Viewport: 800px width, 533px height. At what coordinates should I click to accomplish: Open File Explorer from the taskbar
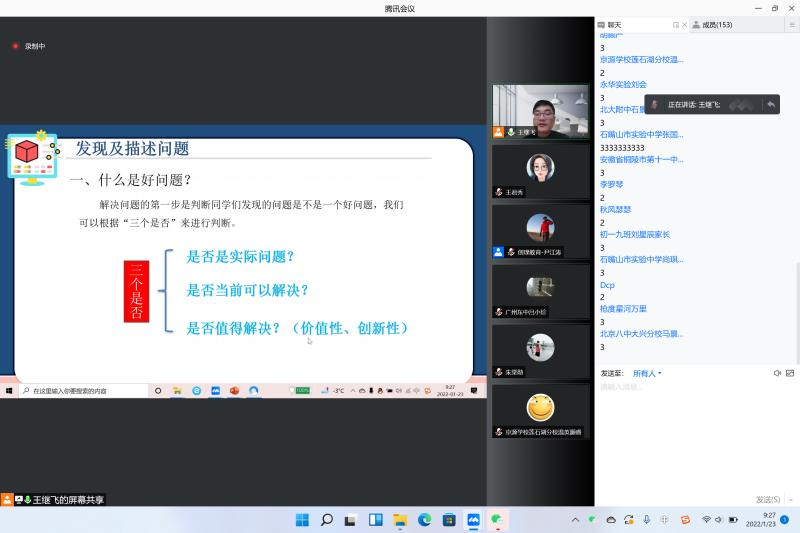click(400, 520)
